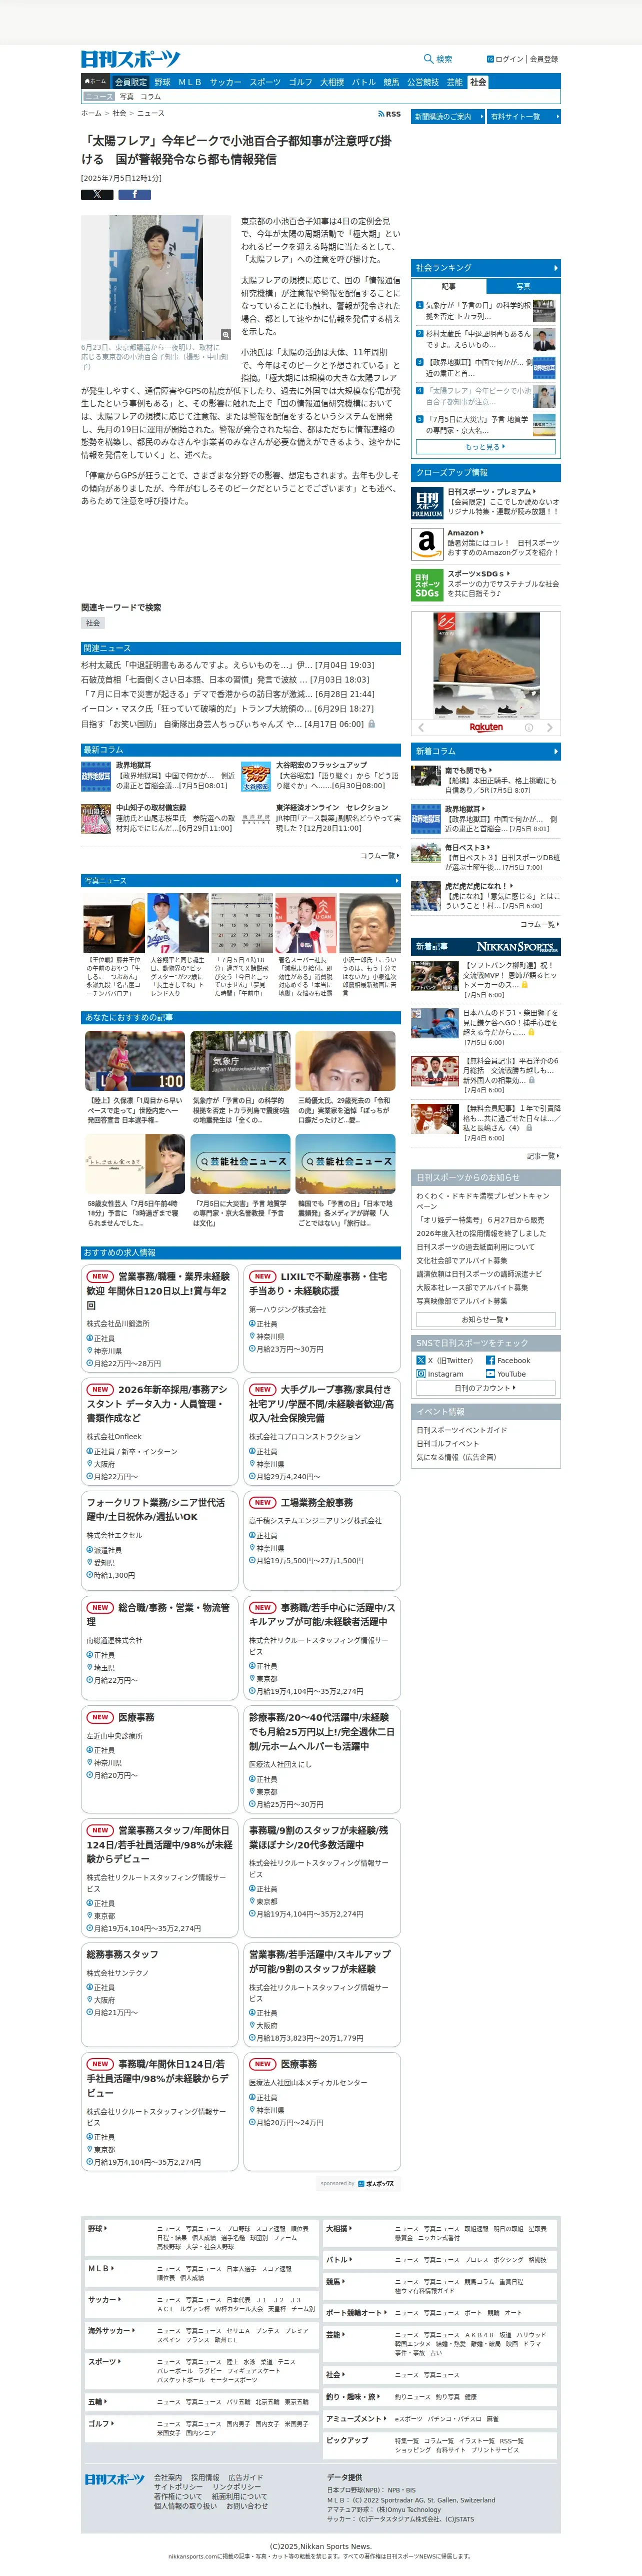This screenshot has height=2576, width=642.
Task: Open 日刊スポーツイベントガイド link
Action: 461,1430
